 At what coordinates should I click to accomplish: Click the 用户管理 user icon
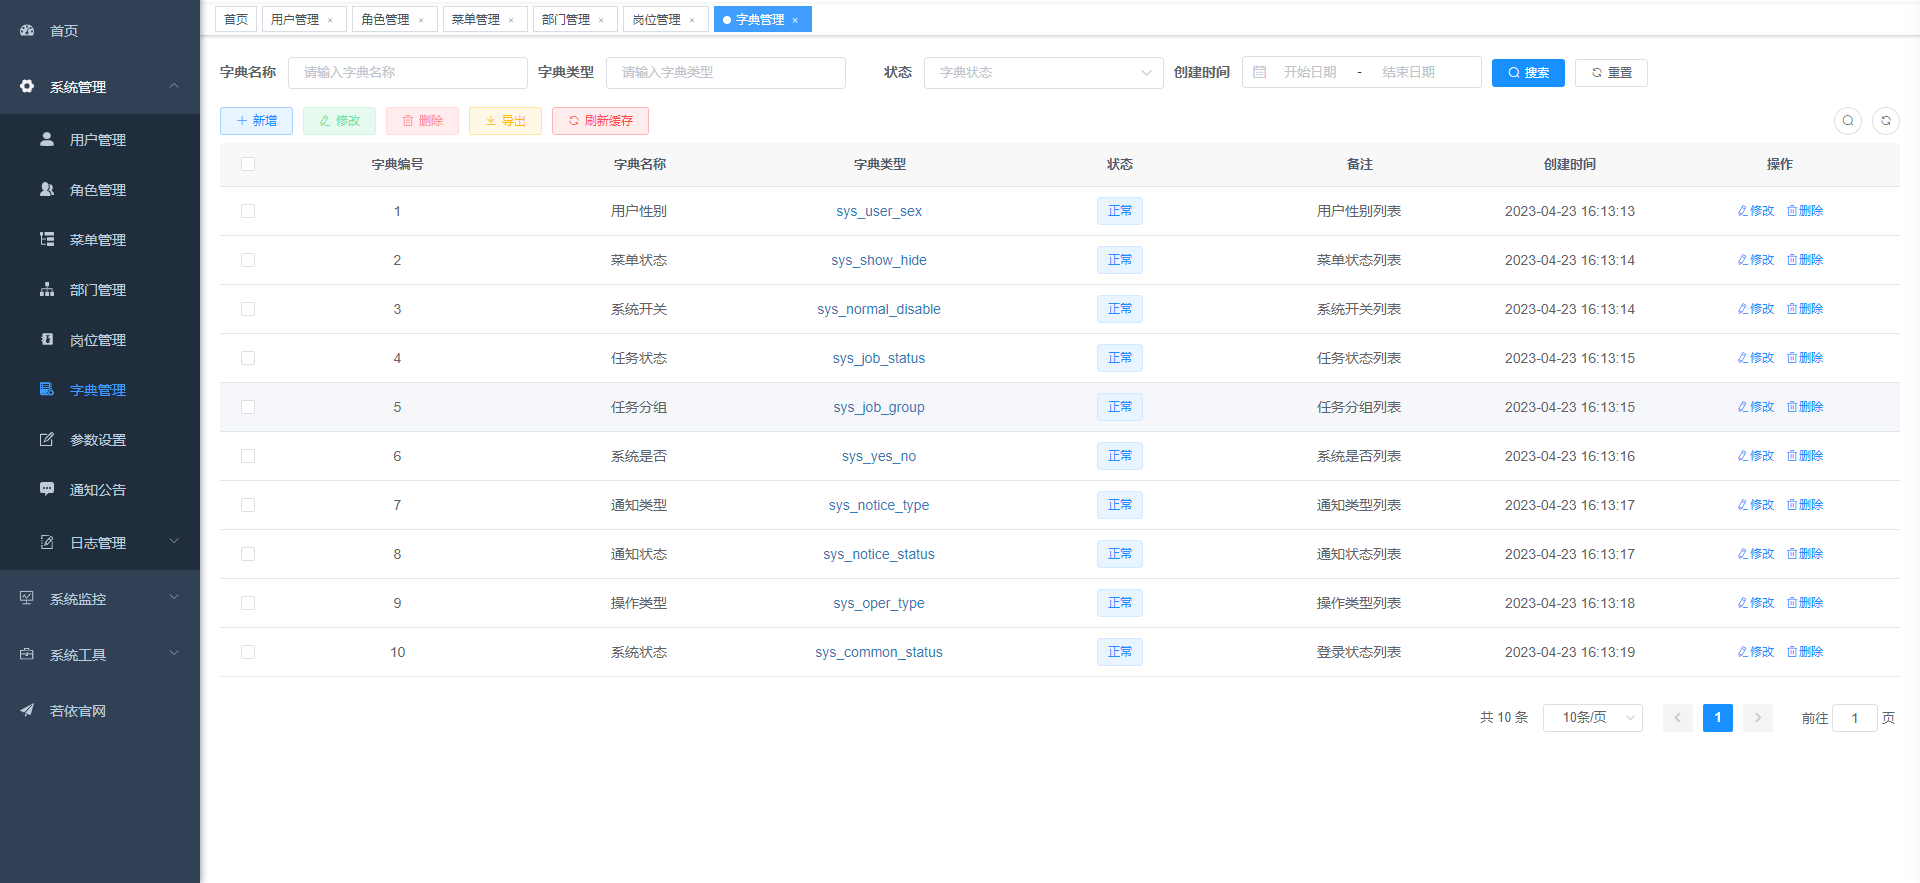pos(47,139)
